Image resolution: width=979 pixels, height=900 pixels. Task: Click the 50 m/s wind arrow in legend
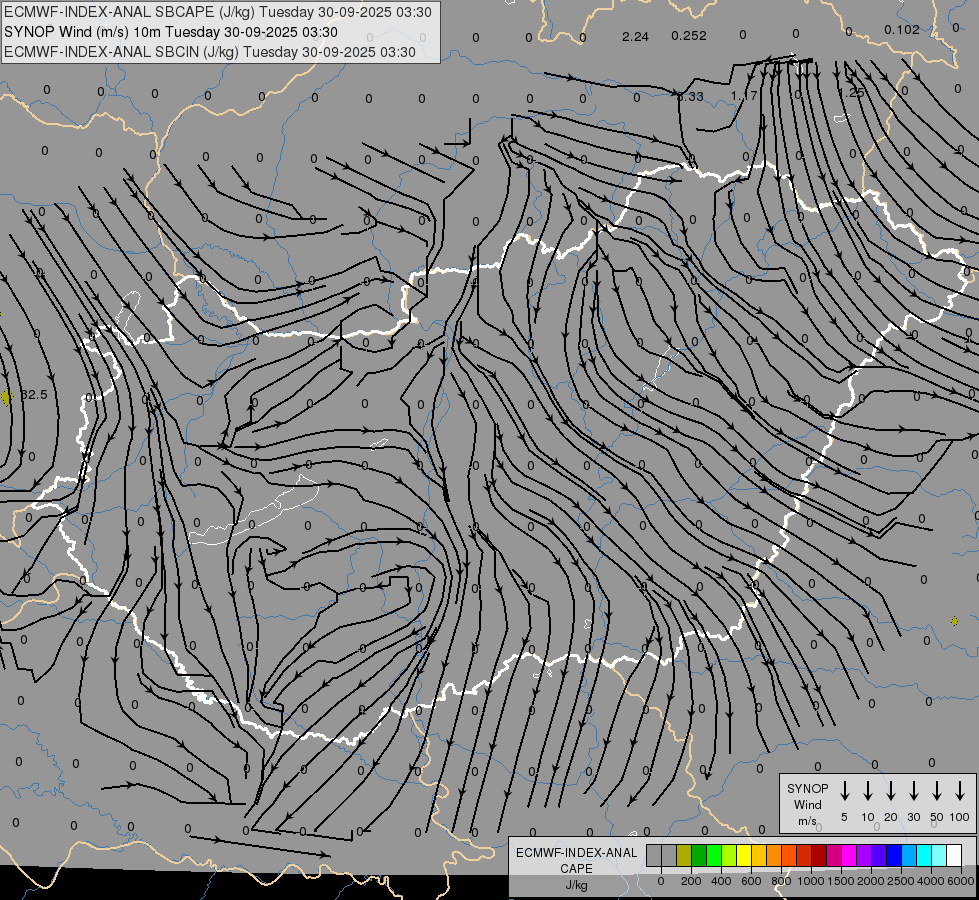(x=937, y=791)
